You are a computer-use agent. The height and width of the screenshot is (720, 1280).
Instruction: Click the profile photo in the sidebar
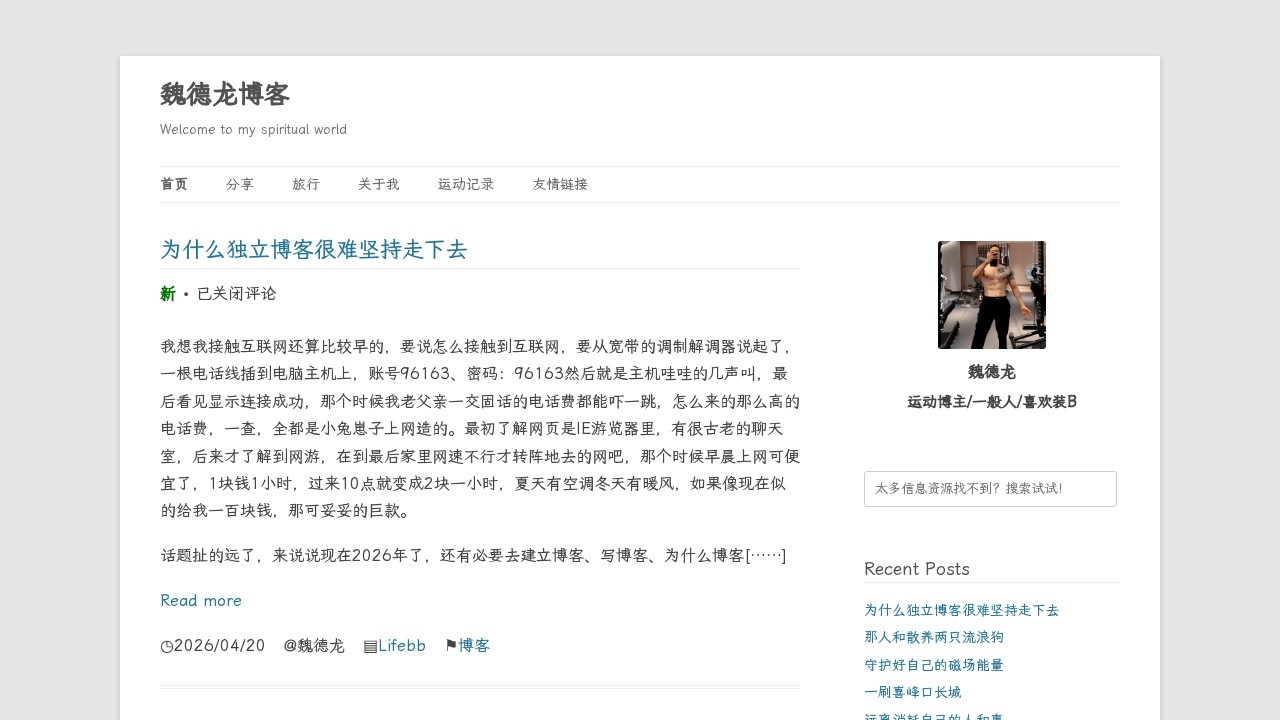coord(991,294)
